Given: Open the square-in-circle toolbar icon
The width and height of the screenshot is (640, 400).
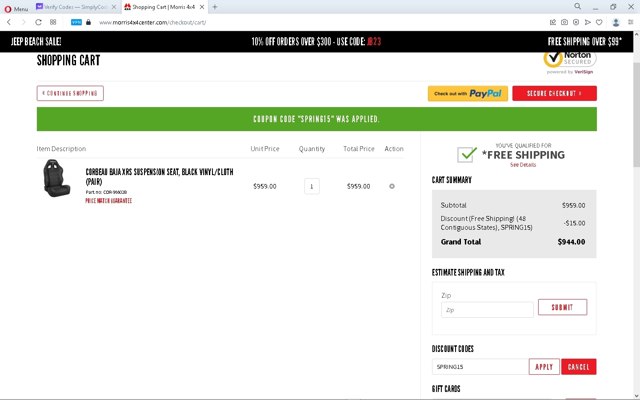Looking at the screenshot, I should tap(576, 22).
